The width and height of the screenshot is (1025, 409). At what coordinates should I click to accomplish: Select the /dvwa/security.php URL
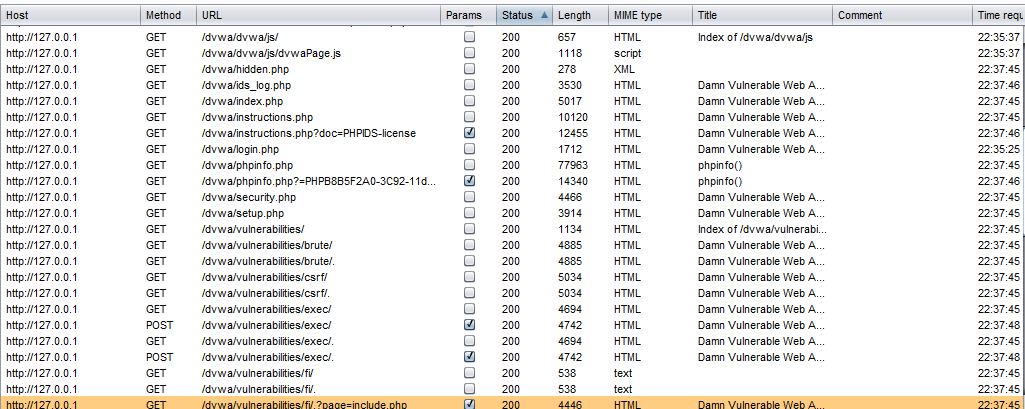coord(249,197)
